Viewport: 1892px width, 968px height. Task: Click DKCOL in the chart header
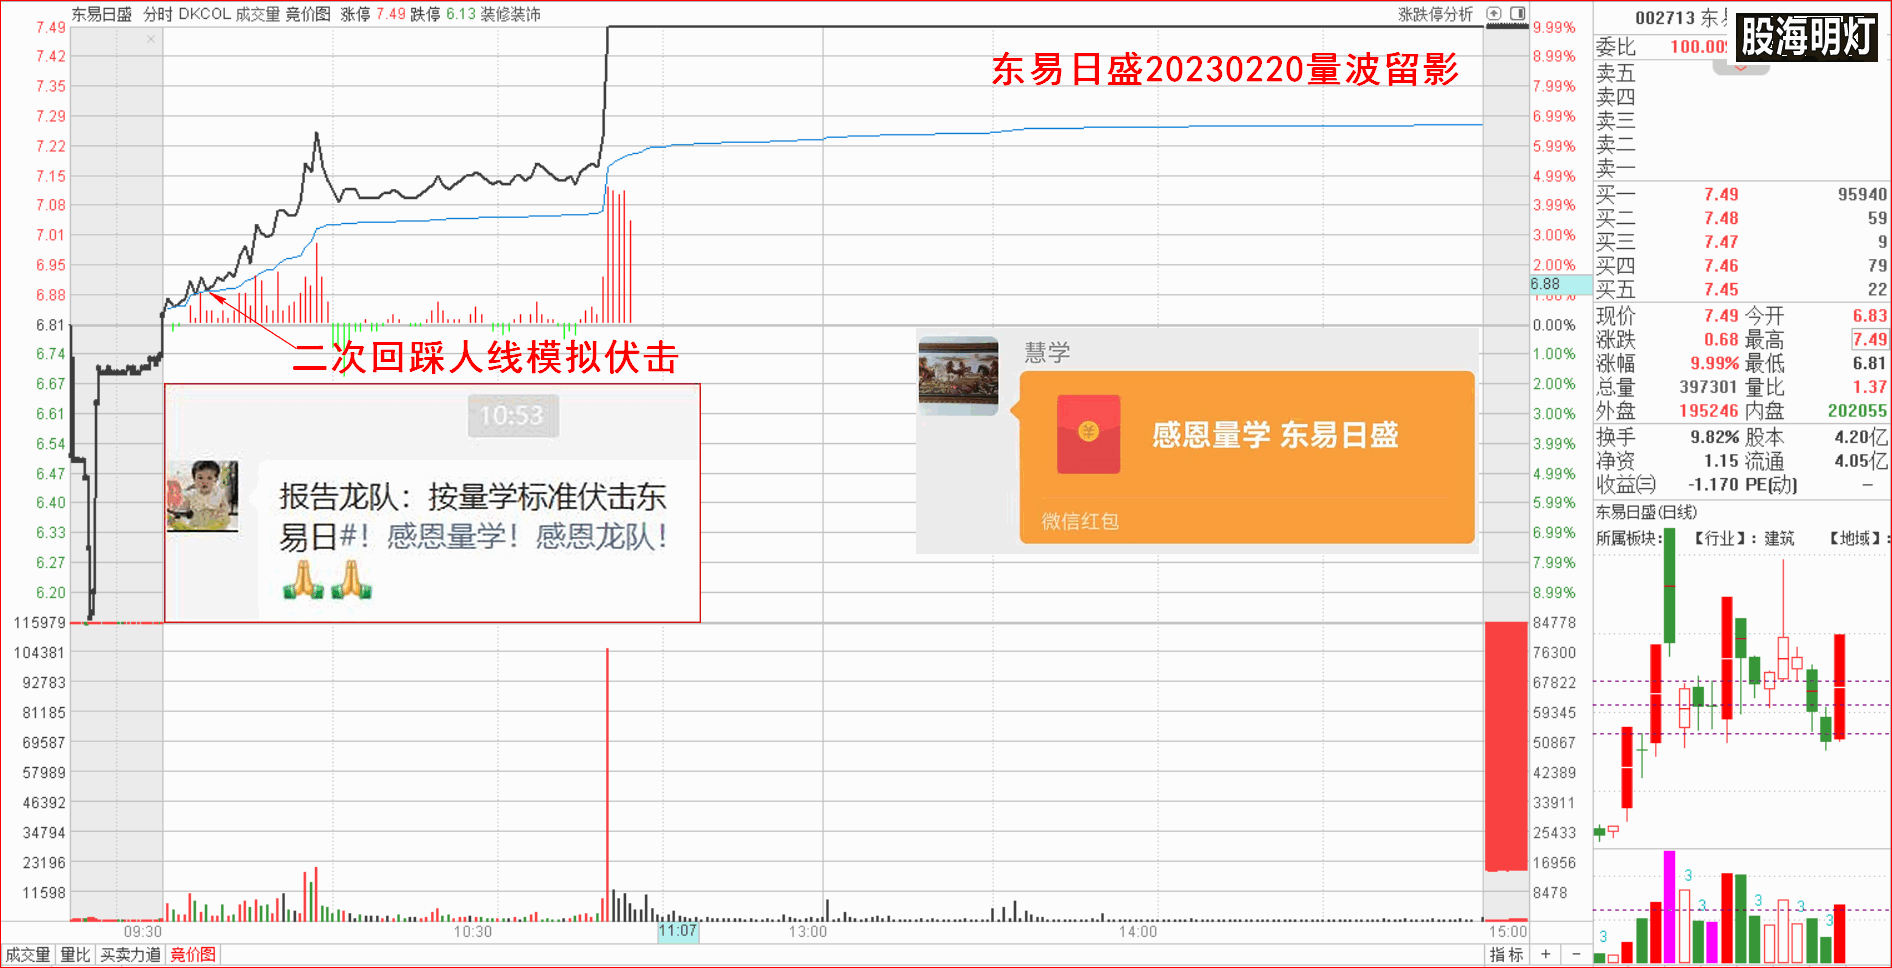[x=204, y=14]
